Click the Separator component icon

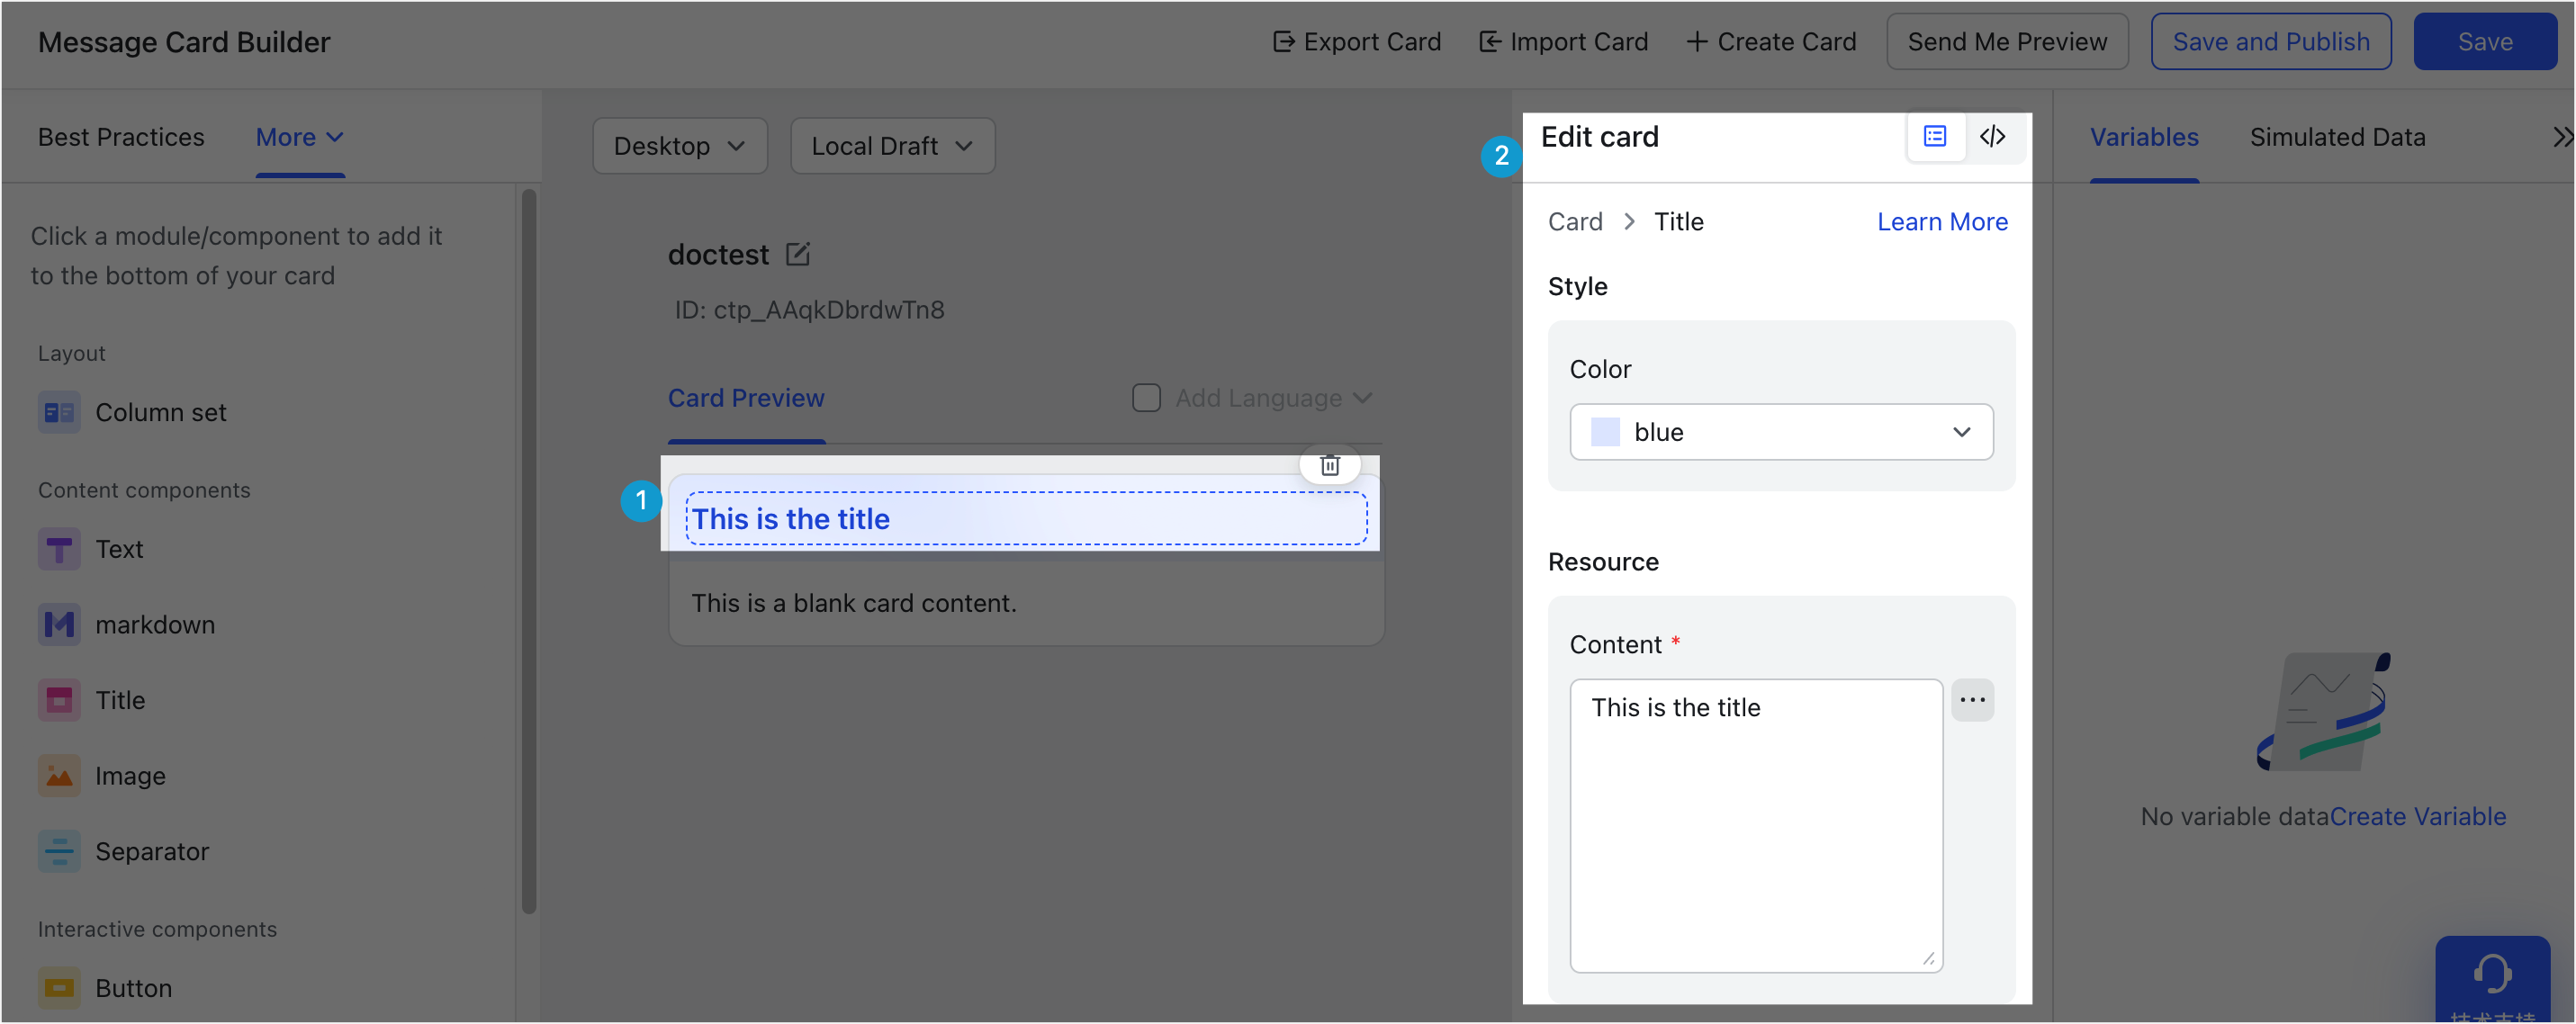point(59,851)
